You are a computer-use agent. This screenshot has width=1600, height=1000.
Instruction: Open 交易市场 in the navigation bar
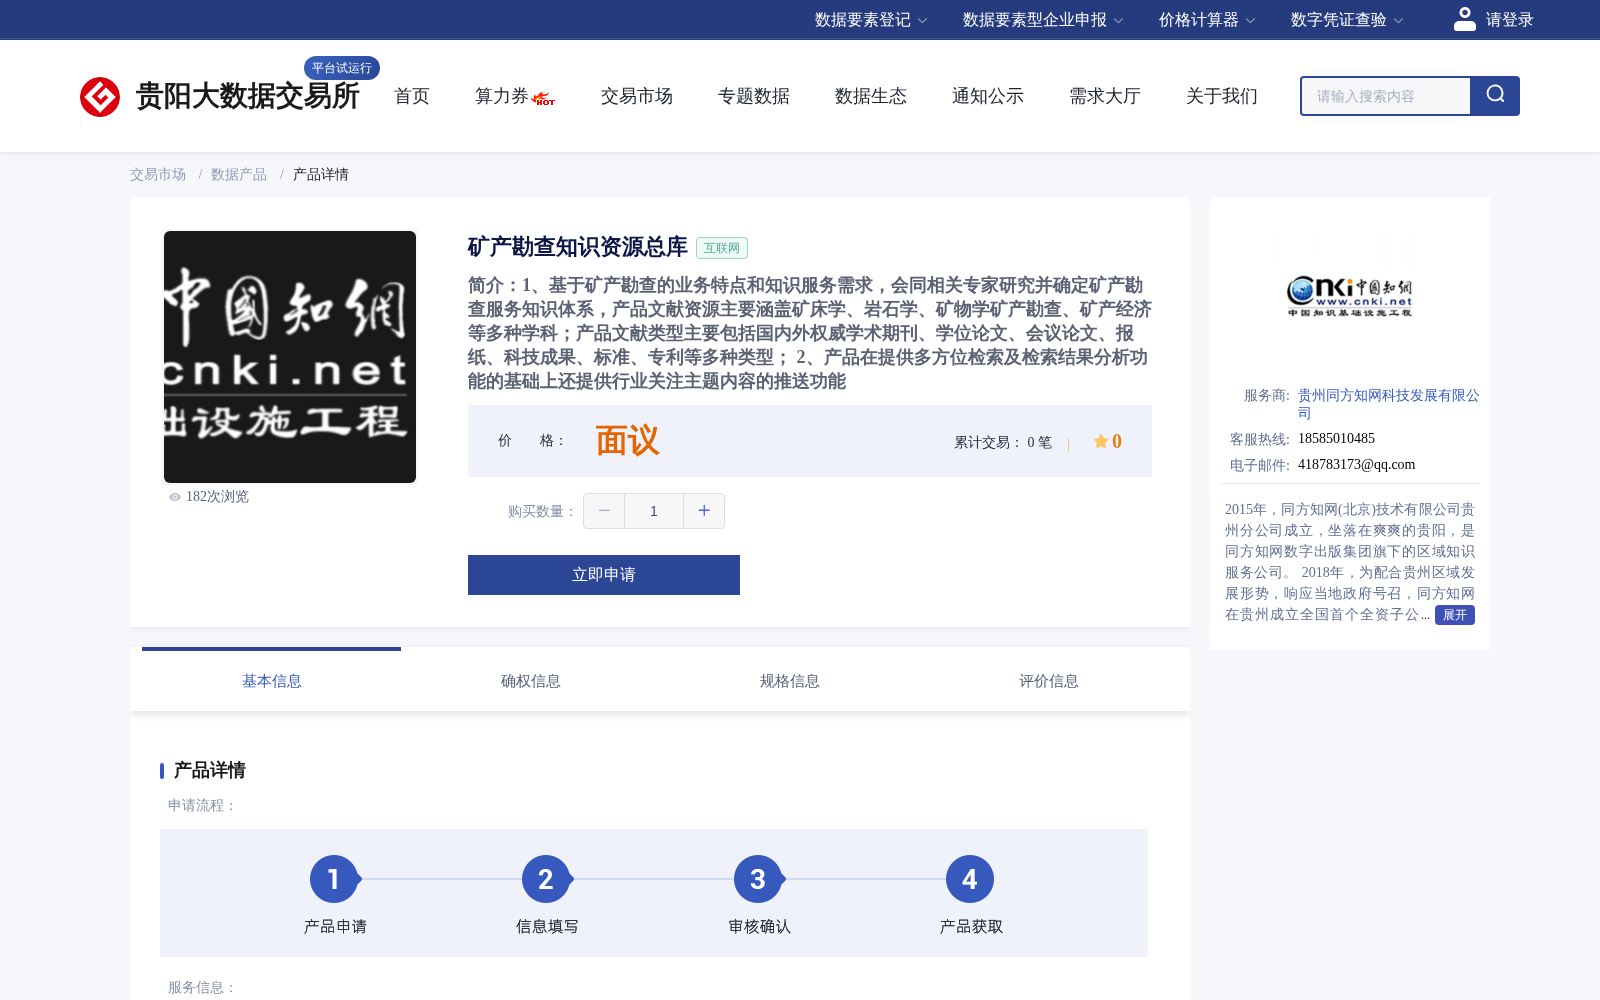[x=637, y=96]
